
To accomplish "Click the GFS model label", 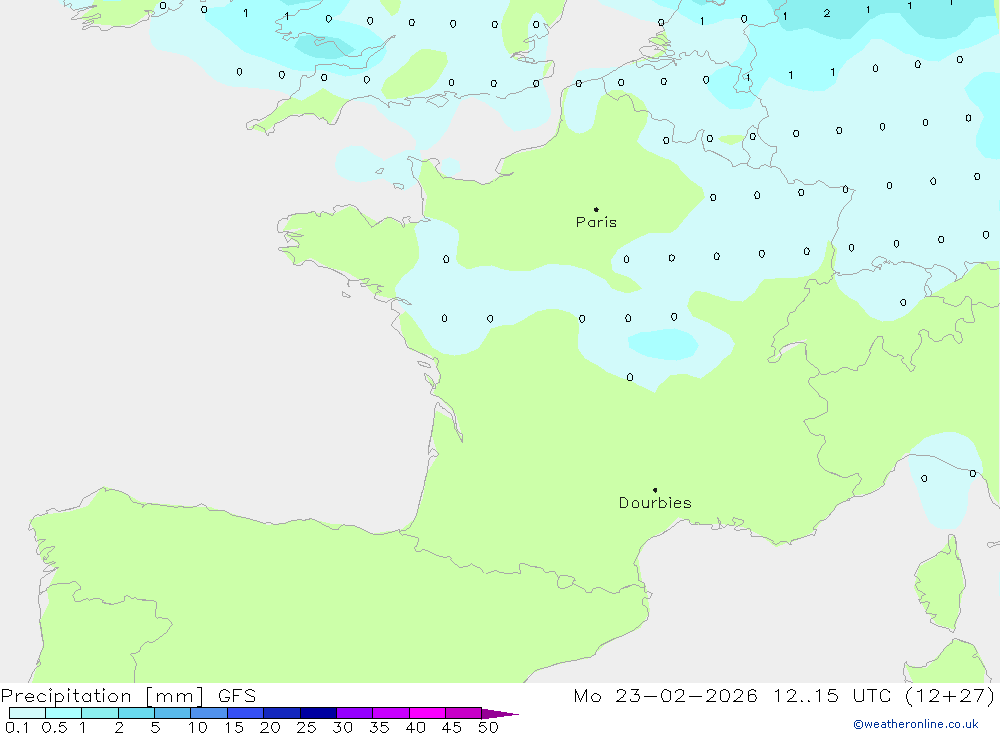I will click(x=237, y=696).
